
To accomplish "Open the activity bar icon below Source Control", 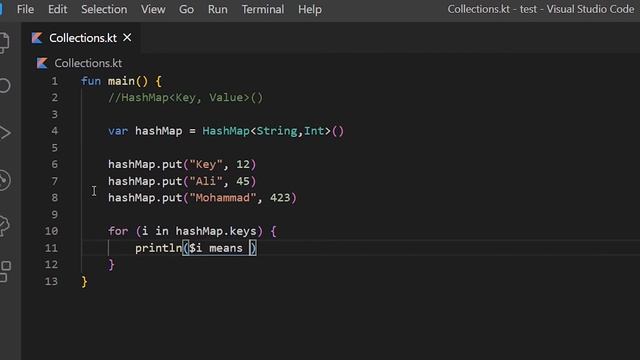I will (5, 226).
